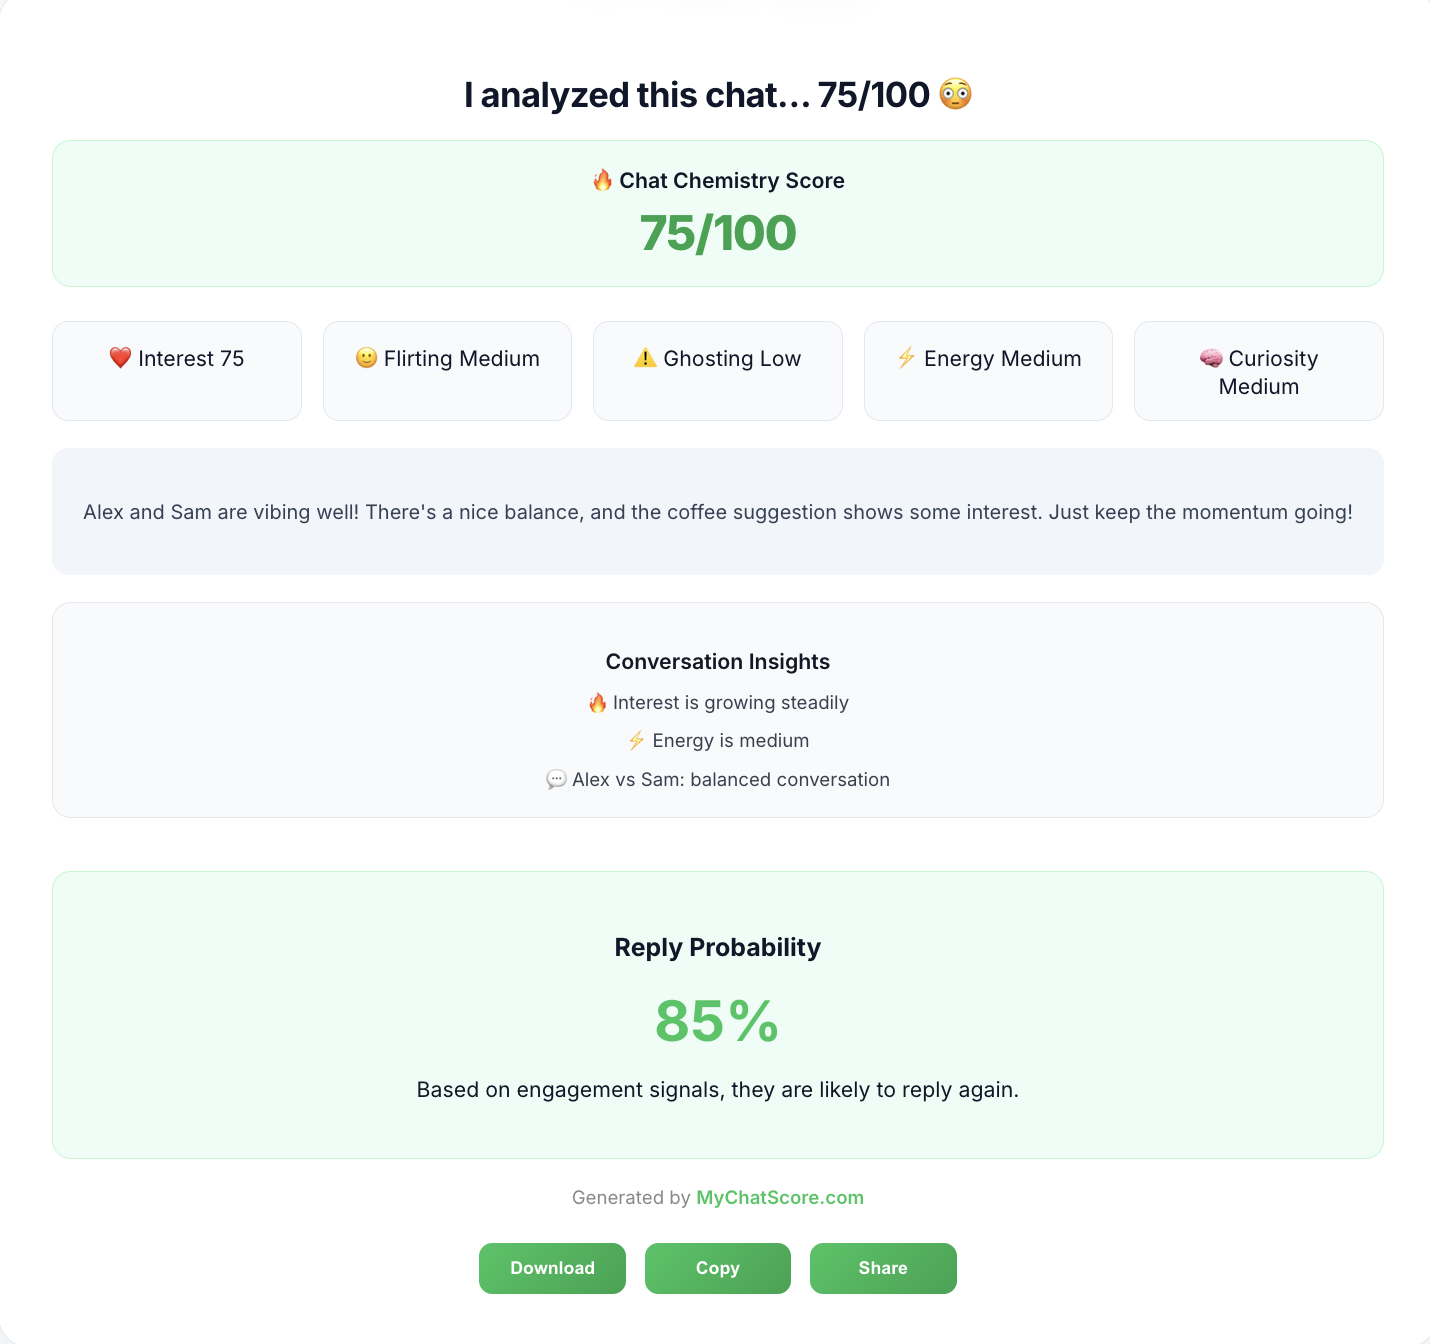The width and height of the screenshot is (1430, 1344).
Task: Click the fire icon beside Interest is growing
Action: pyautogui.click(x=597, y=703)
